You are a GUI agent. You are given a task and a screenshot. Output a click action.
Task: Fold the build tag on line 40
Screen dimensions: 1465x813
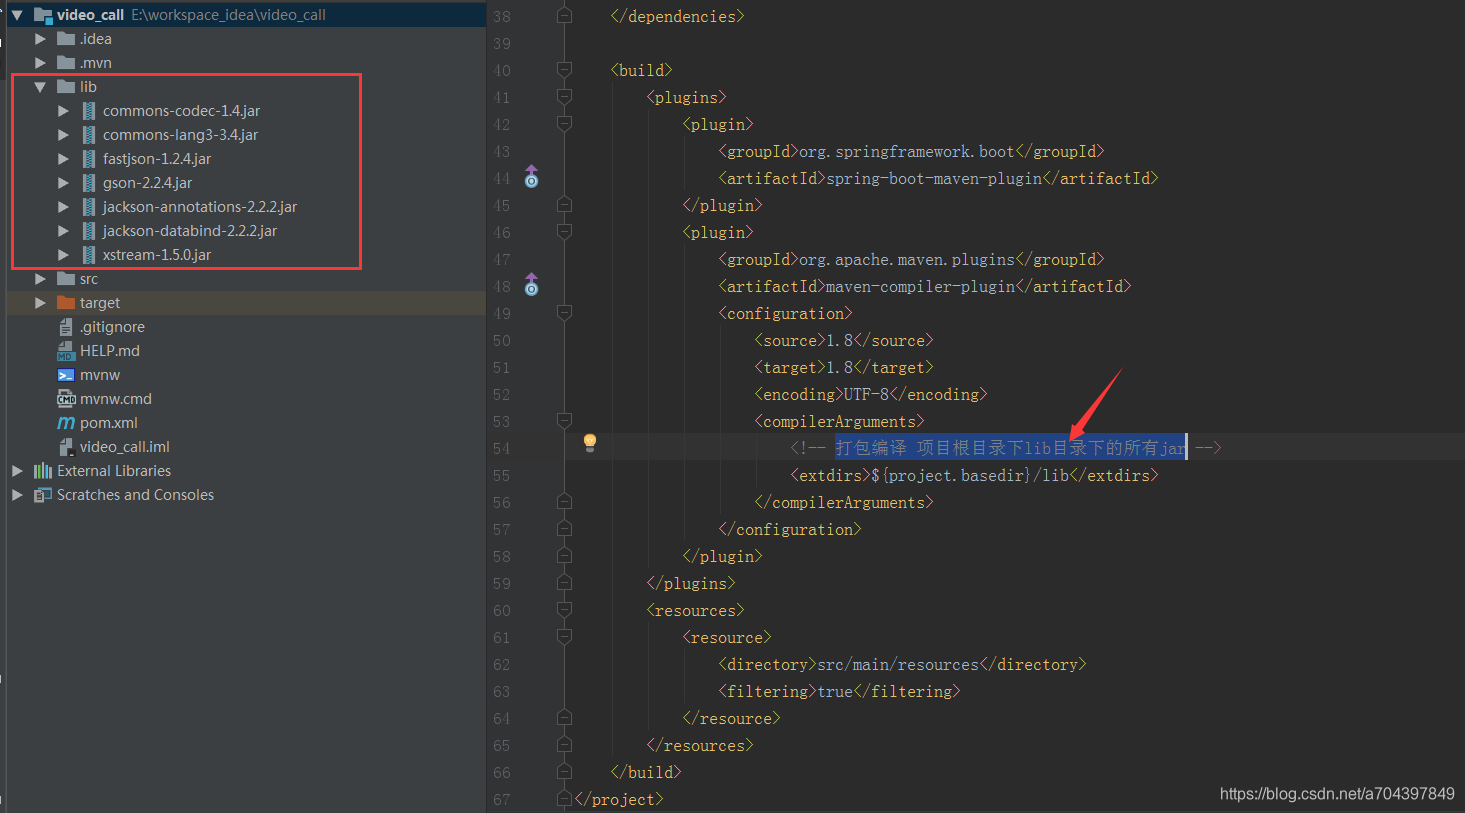[564, 70]
